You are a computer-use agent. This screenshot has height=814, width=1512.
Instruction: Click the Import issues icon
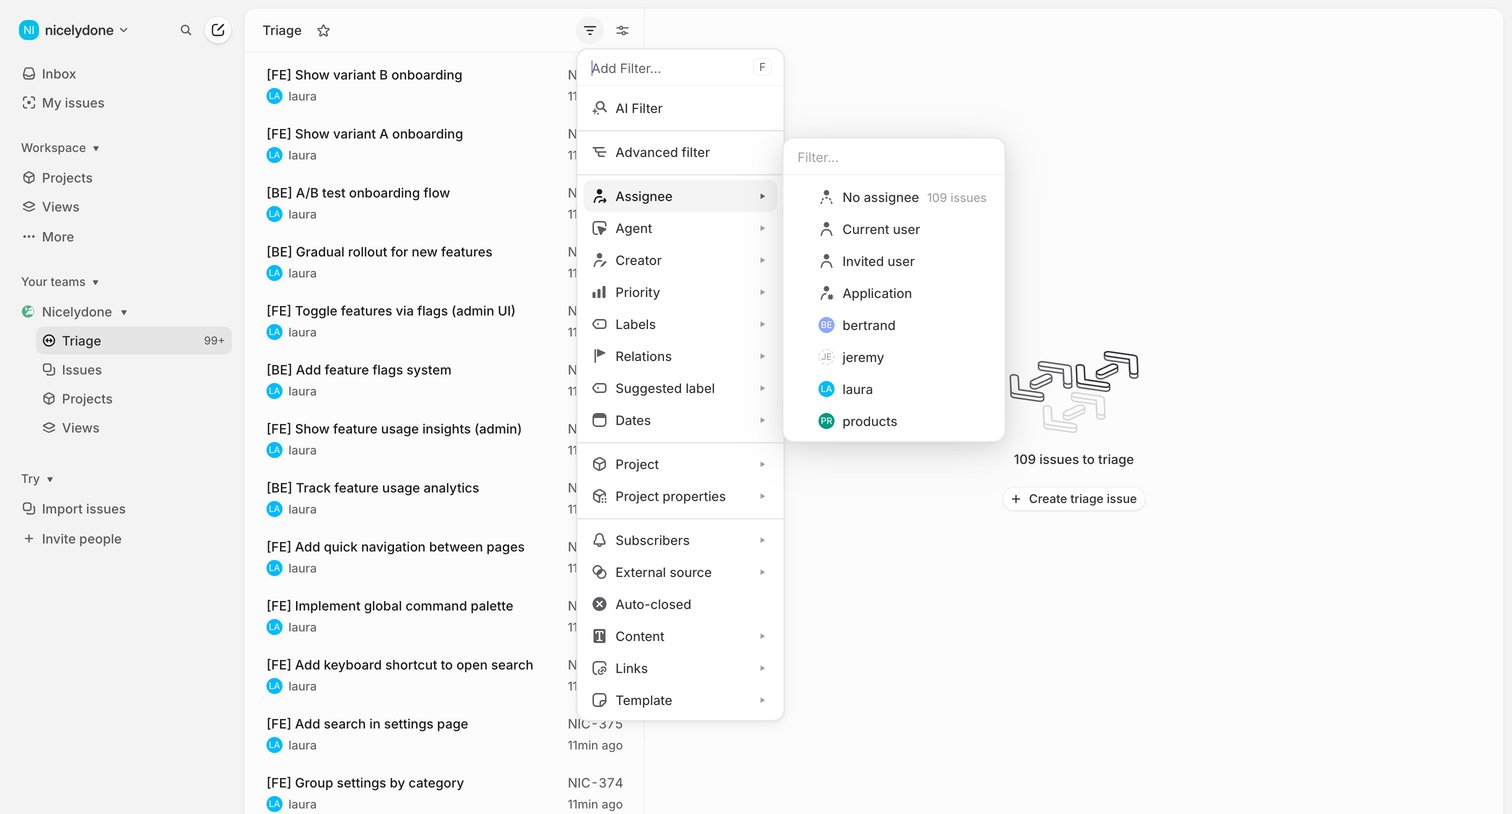tap(29, 509)
